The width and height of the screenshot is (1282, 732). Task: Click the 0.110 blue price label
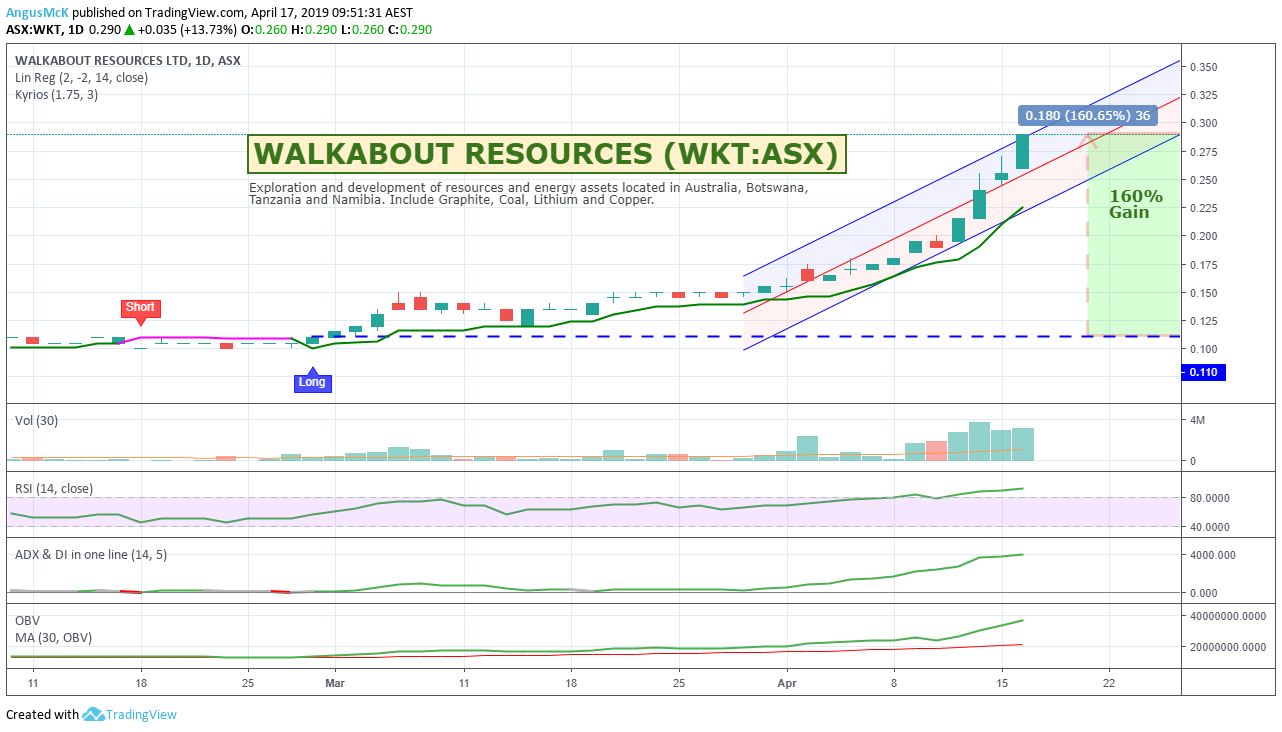tap(1203, 372)
